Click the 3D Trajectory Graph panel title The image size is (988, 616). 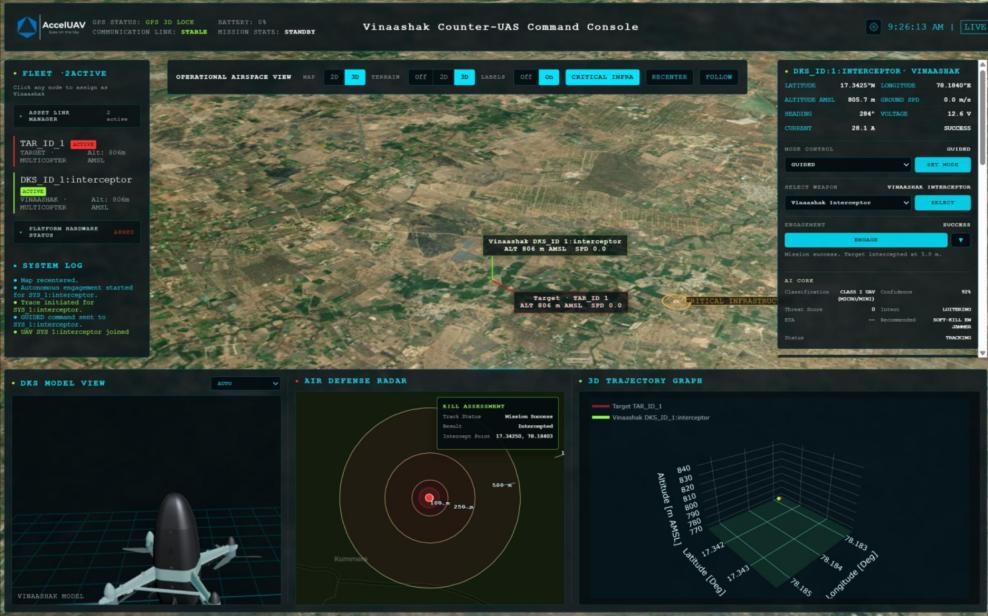645,380
